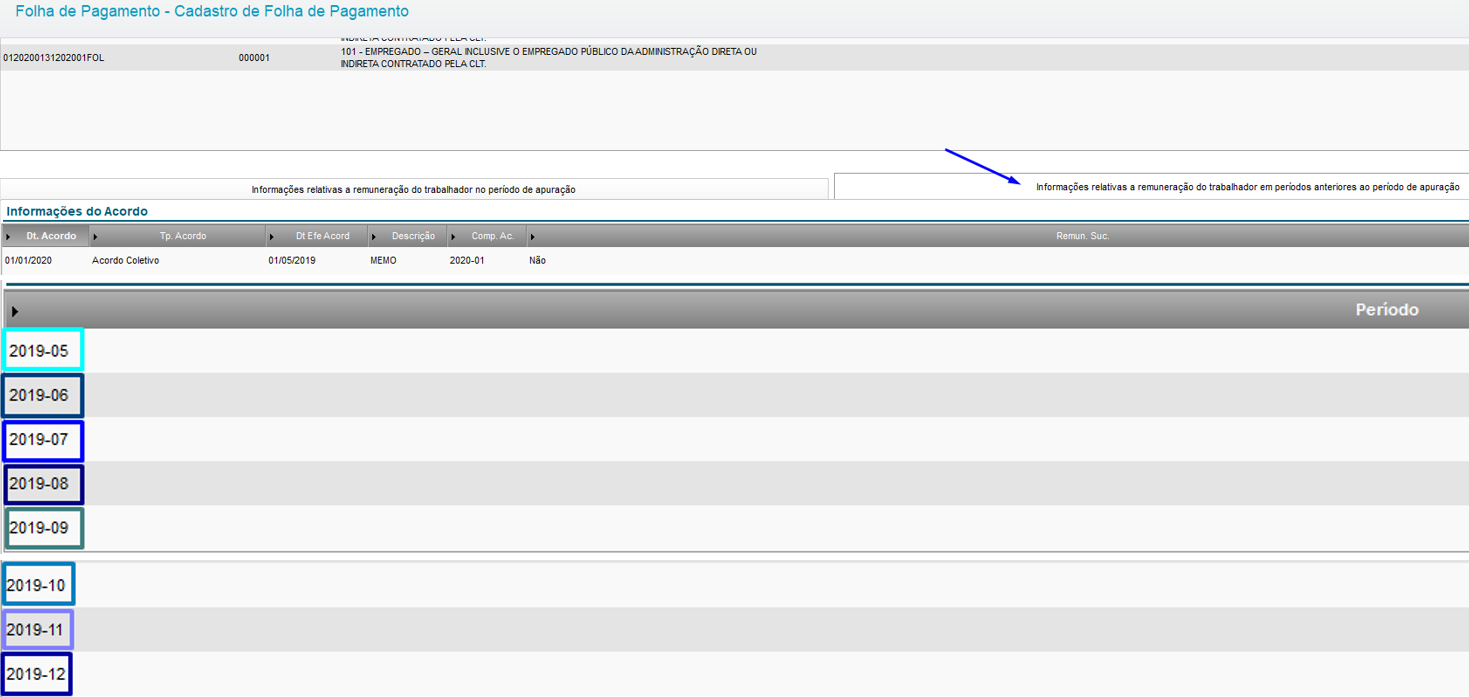Image resolution: width=1469 pixels, height=697 pixels.
Task: Click the Folha de Pagamento page title
Action: (212, 12)
